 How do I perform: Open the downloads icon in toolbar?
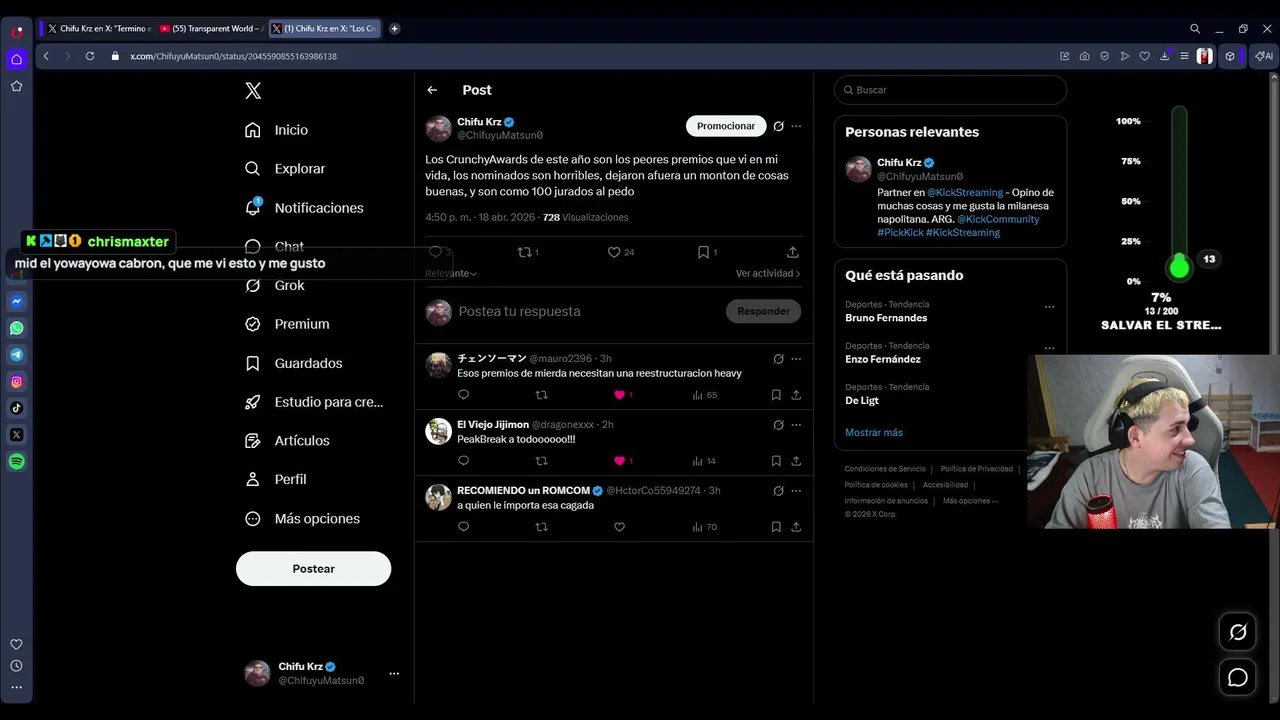pos(1164,56)
